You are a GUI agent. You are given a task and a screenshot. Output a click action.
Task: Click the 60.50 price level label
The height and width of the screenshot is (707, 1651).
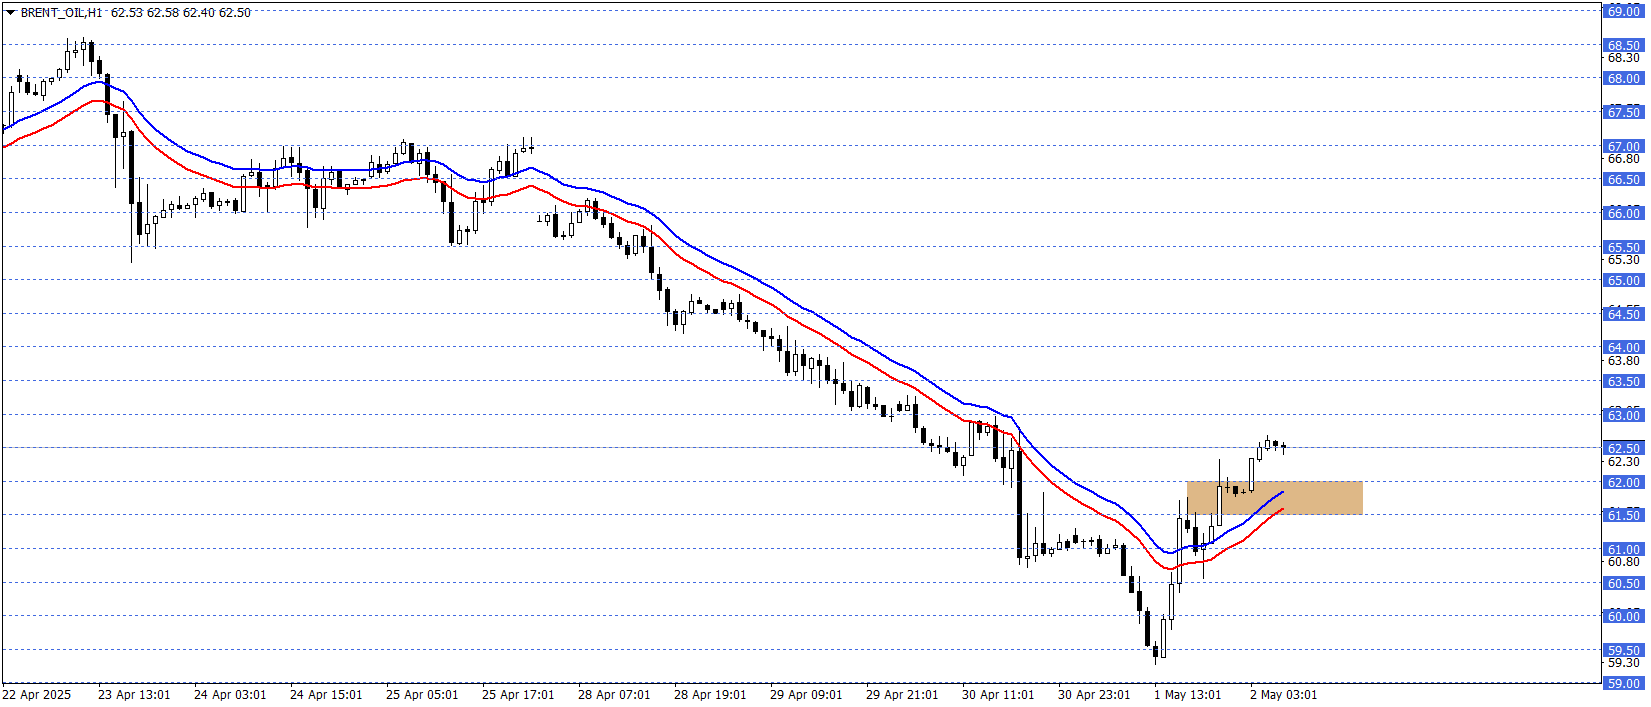pos(1623,583)
